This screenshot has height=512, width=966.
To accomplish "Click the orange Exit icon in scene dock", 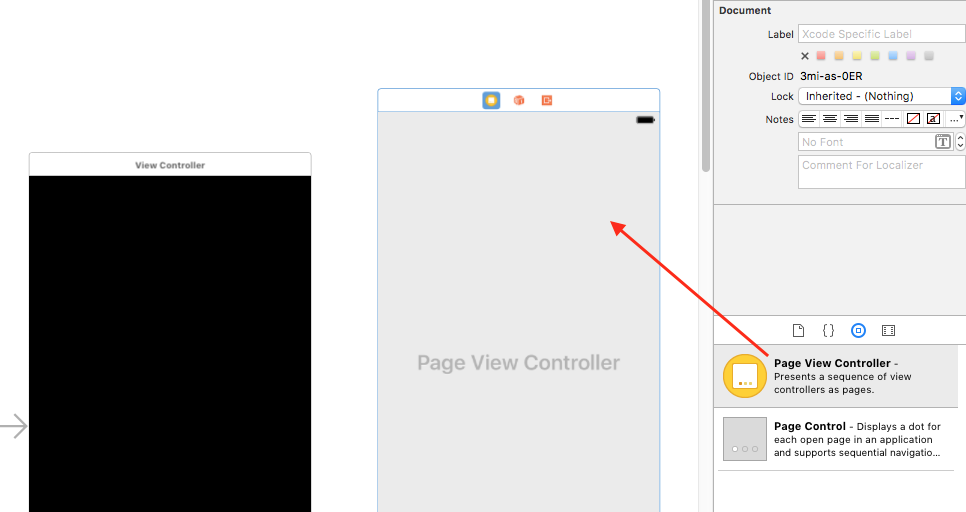I will (546, 100).
